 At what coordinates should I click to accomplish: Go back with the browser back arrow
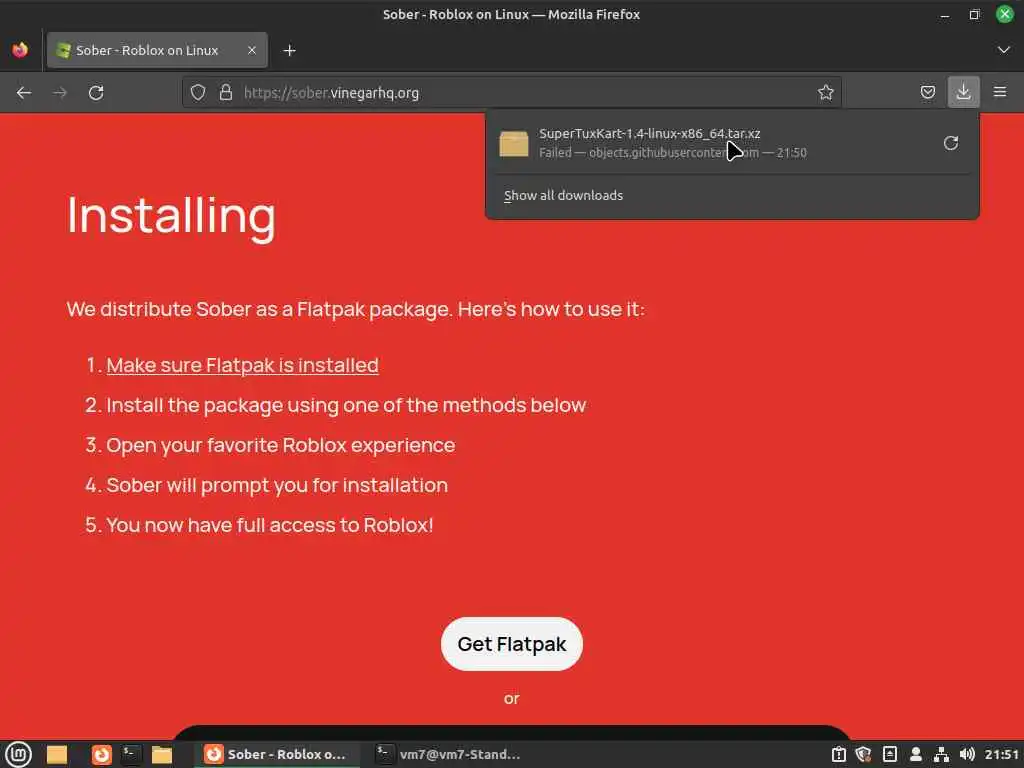[24, 93]
